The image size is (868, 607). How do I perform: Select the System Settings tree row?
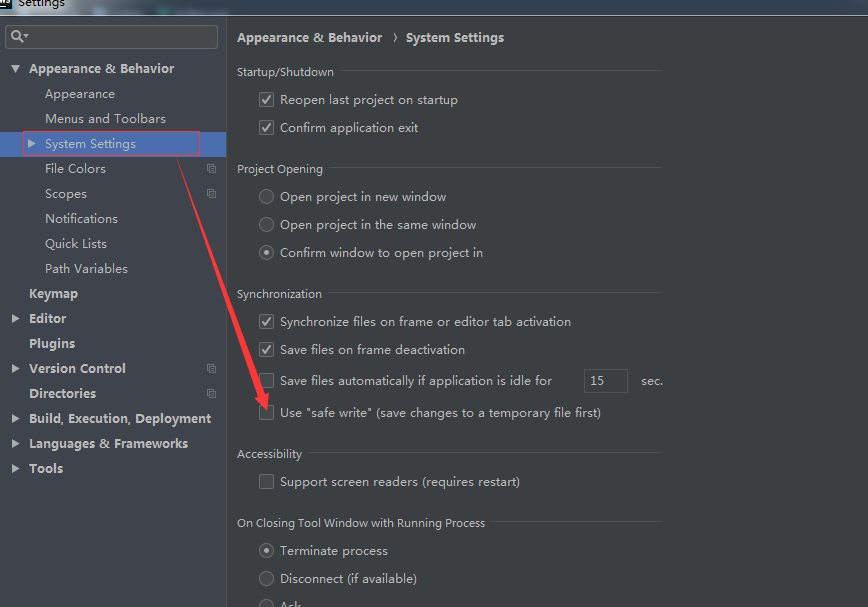[x=113, y=144]
